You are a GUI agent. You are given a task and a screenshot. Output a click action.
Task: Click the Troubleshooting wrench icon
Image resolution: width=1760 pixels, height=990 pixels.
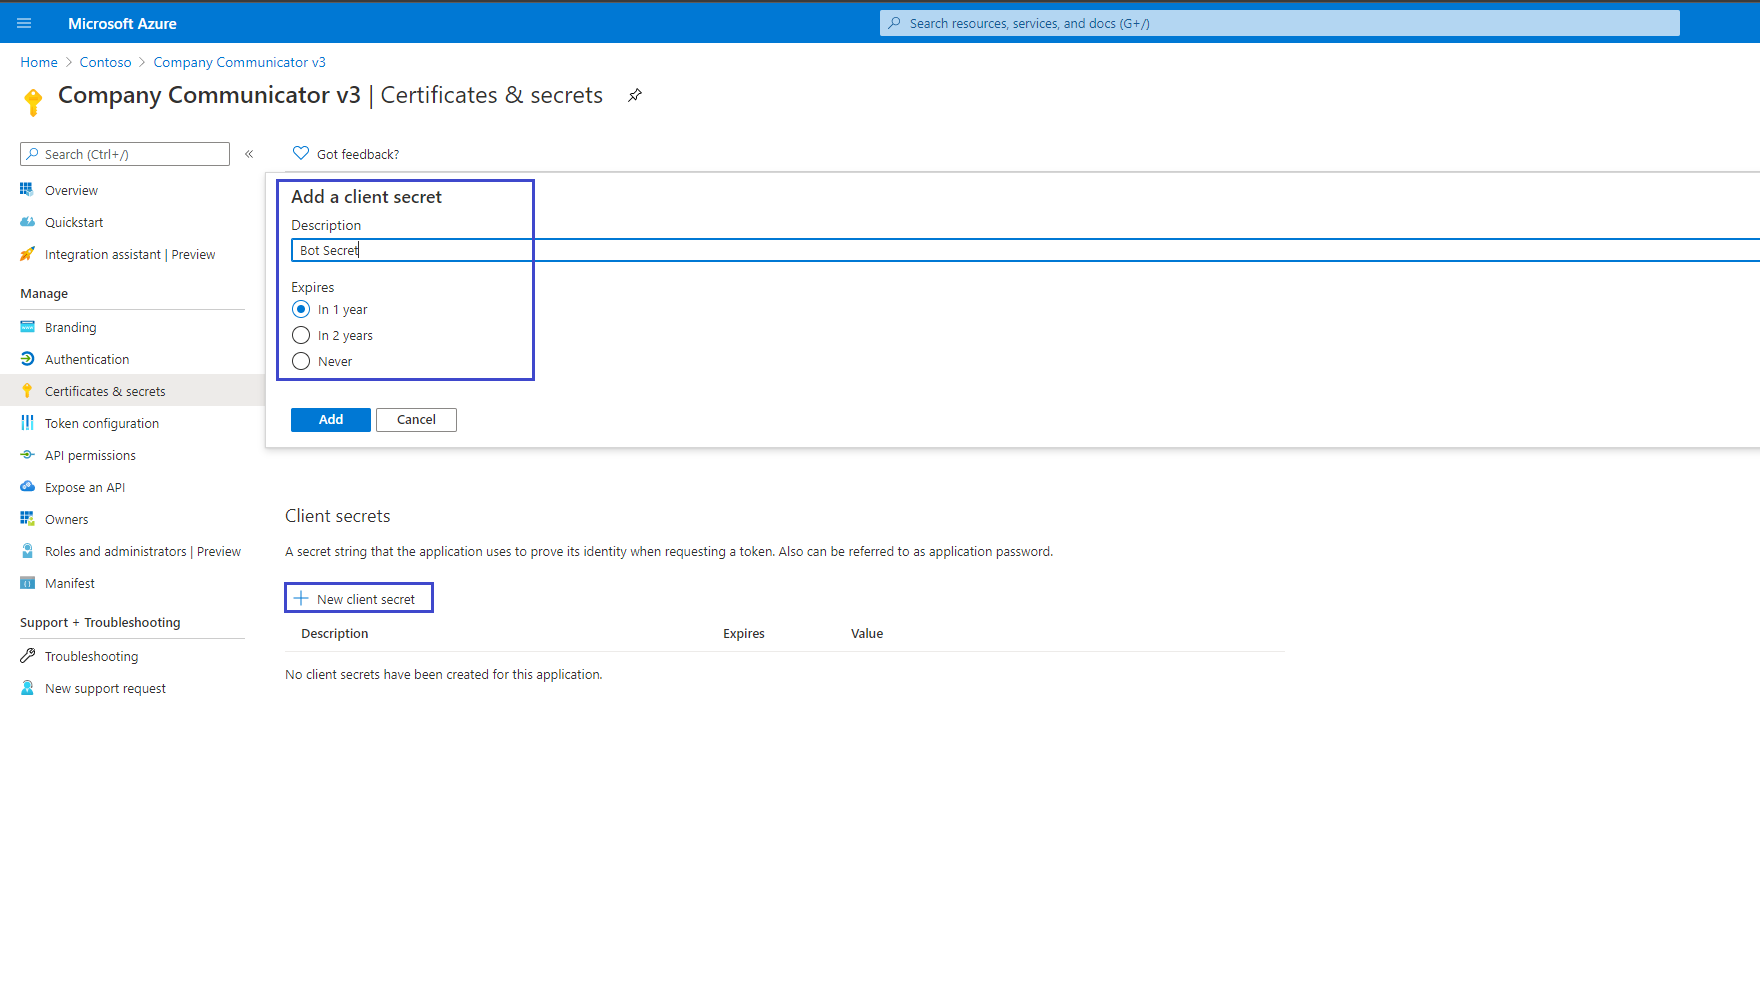coord(27,656)
